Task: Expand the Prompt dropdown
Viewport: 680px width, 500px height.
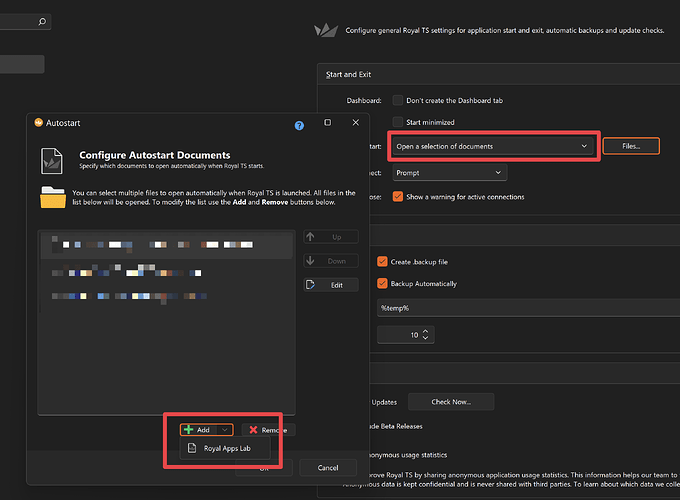Action: [x=449, y=173]
